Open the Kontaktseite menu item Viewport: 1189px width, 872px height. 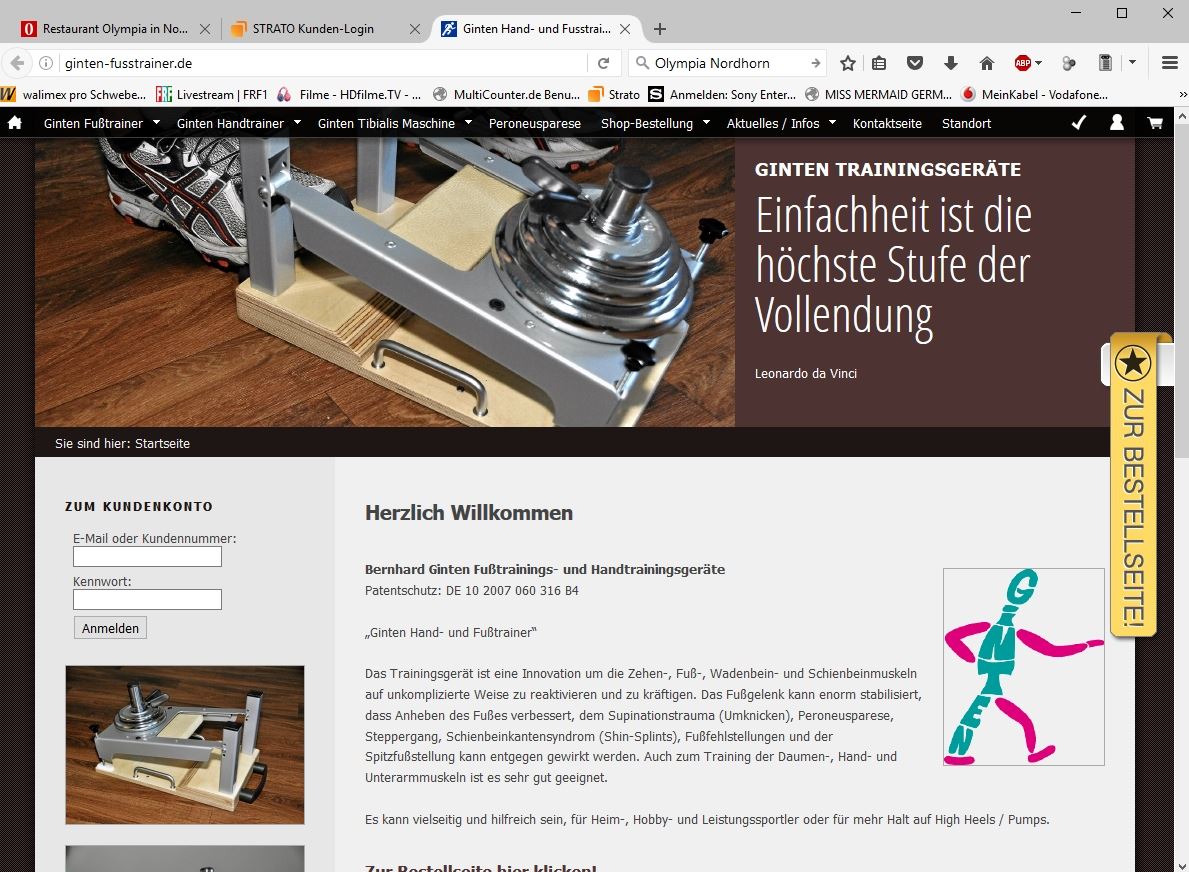(887, 123)
